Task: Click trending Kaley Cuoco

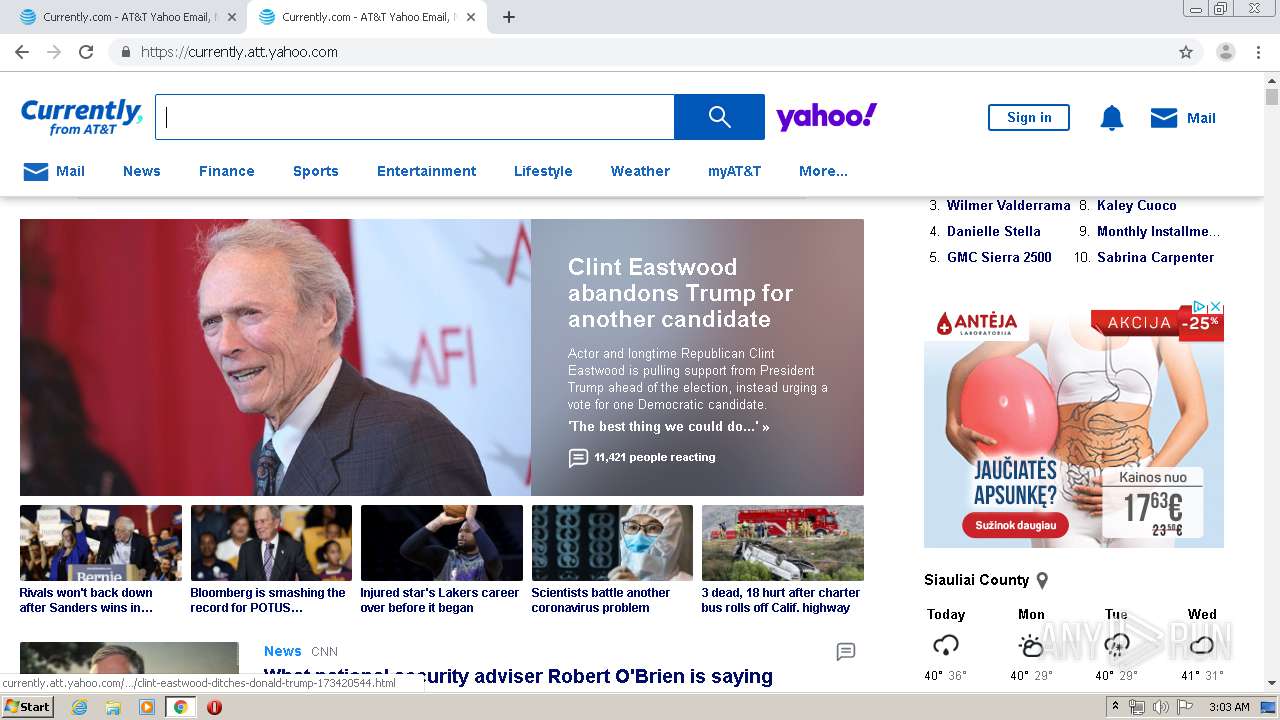Action: tap(1136, 205)
